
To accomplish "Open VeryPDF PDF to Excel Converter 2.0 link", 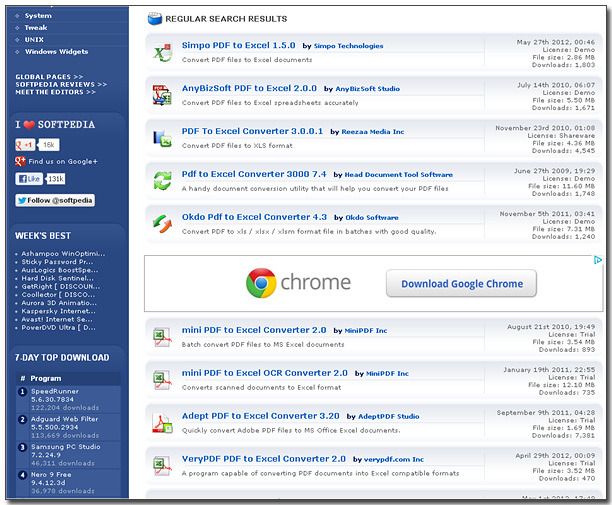I will pyautogui.click(x=264, y=459).
